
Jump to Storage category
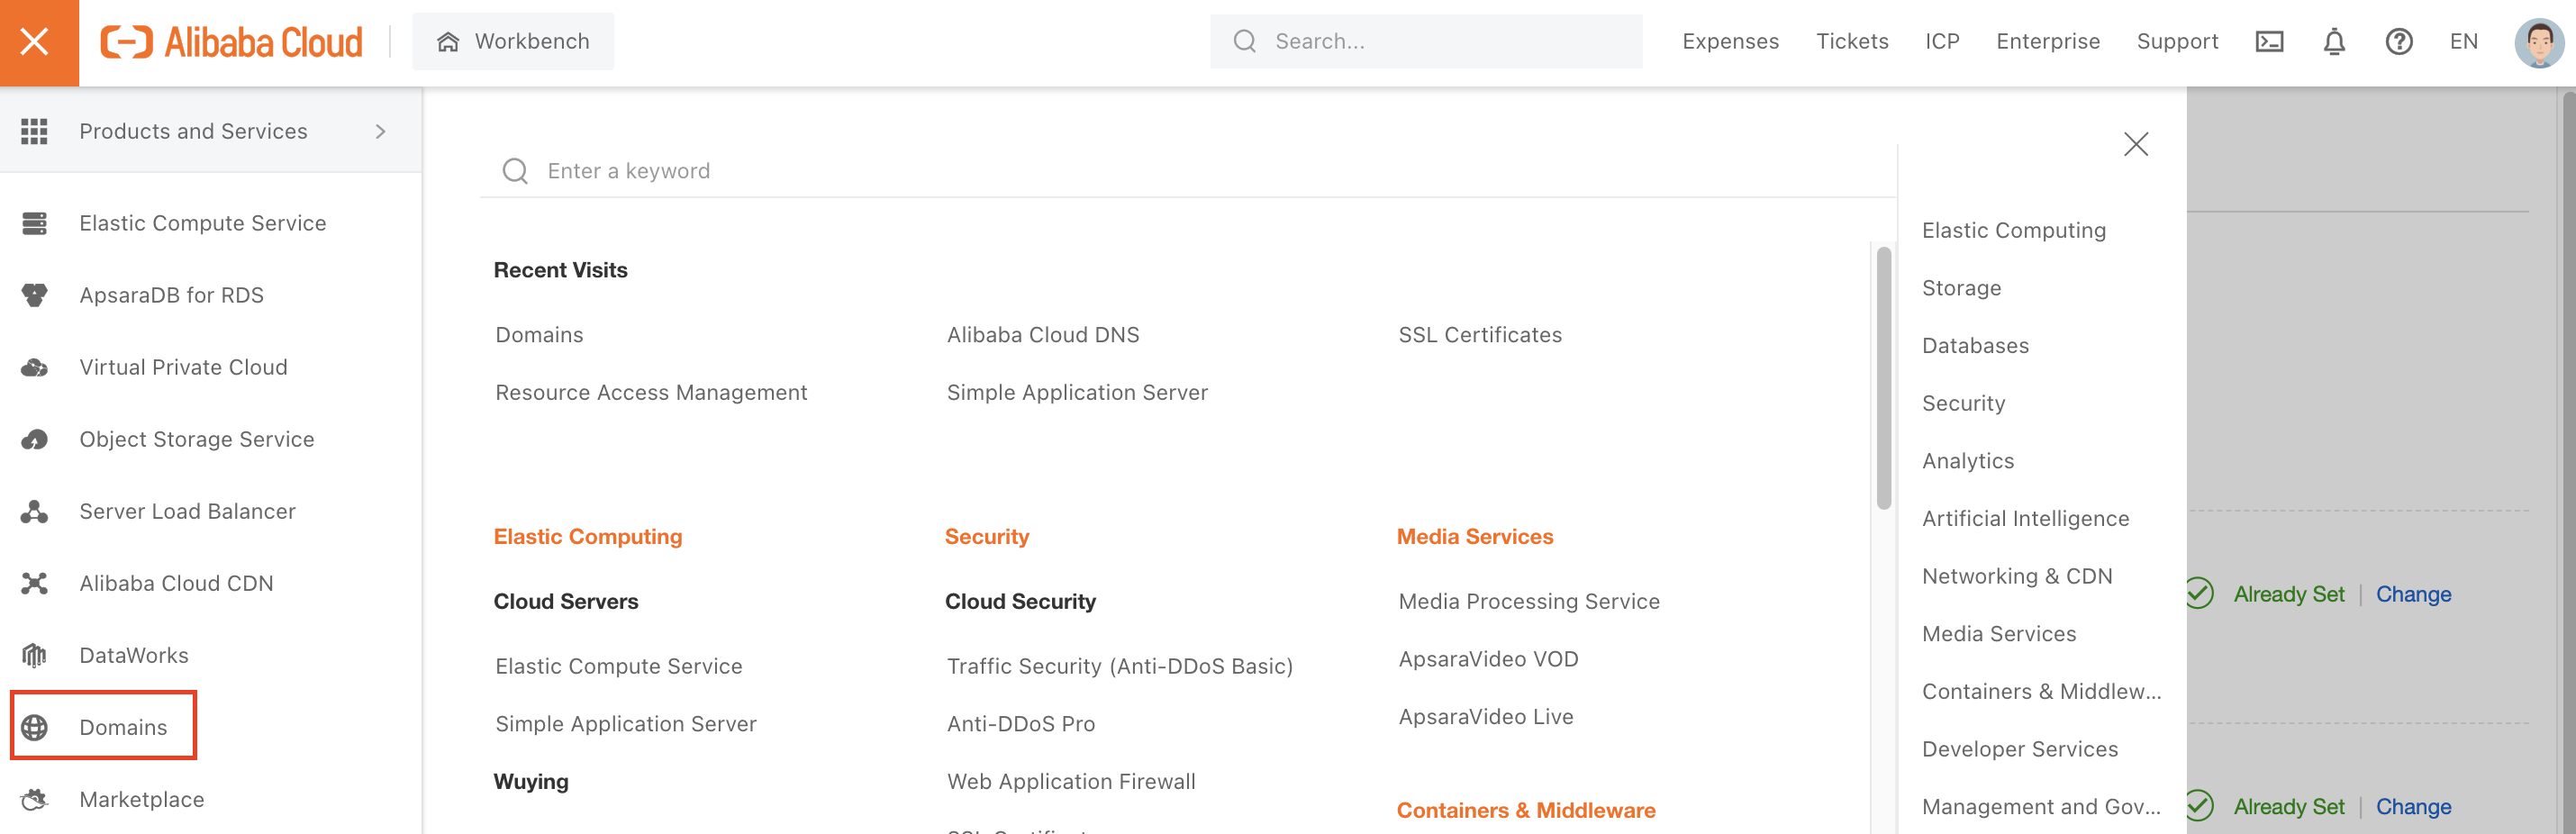coord(1961,289)
